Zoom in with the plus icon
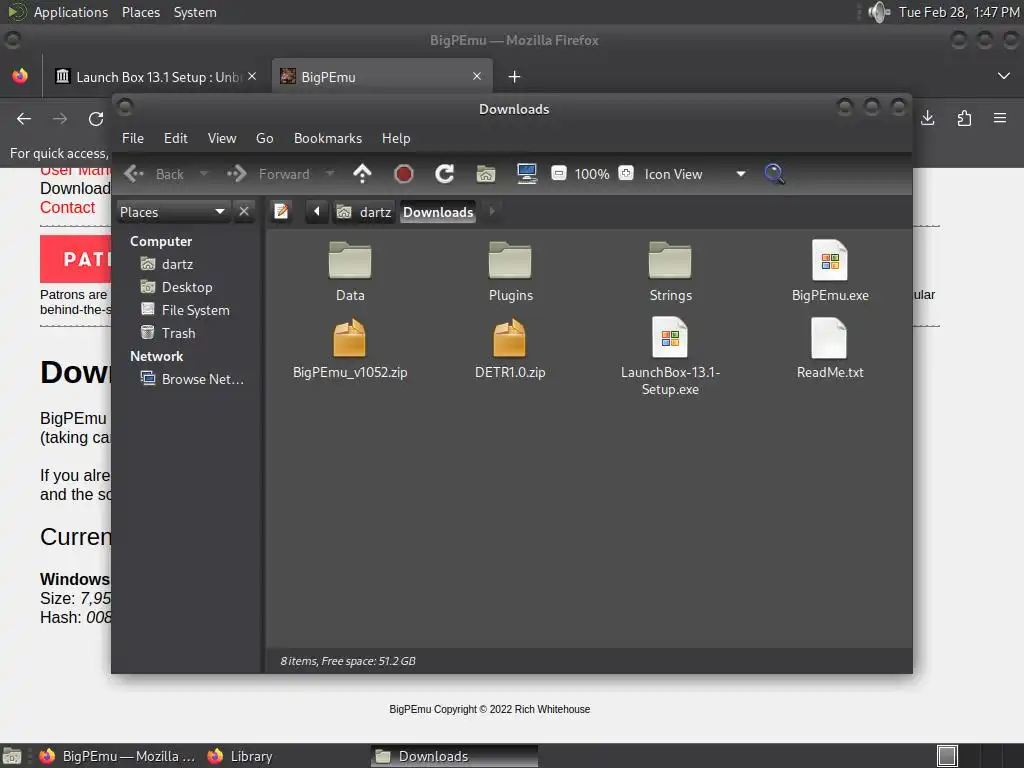The height and width of the screenshot is (768, 1024). tap(626, 173)
